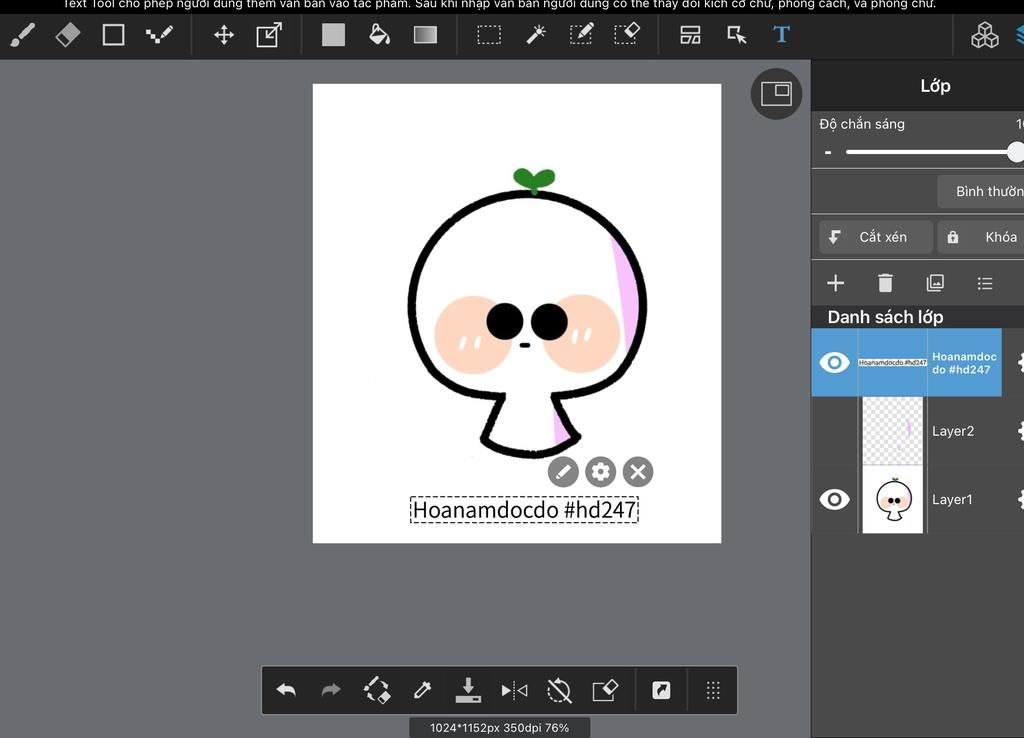Show Layer2 by its visibility box

pos(835,431)
